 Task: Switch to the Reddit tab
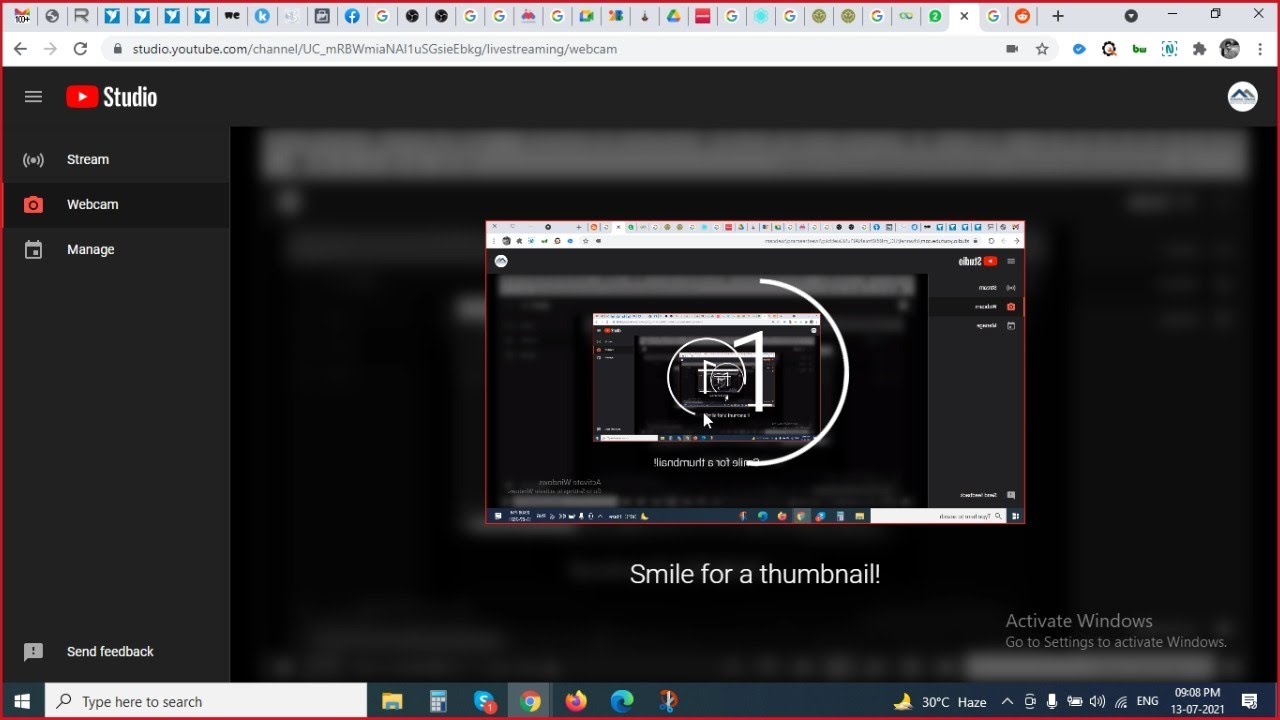coord(1021,16)
